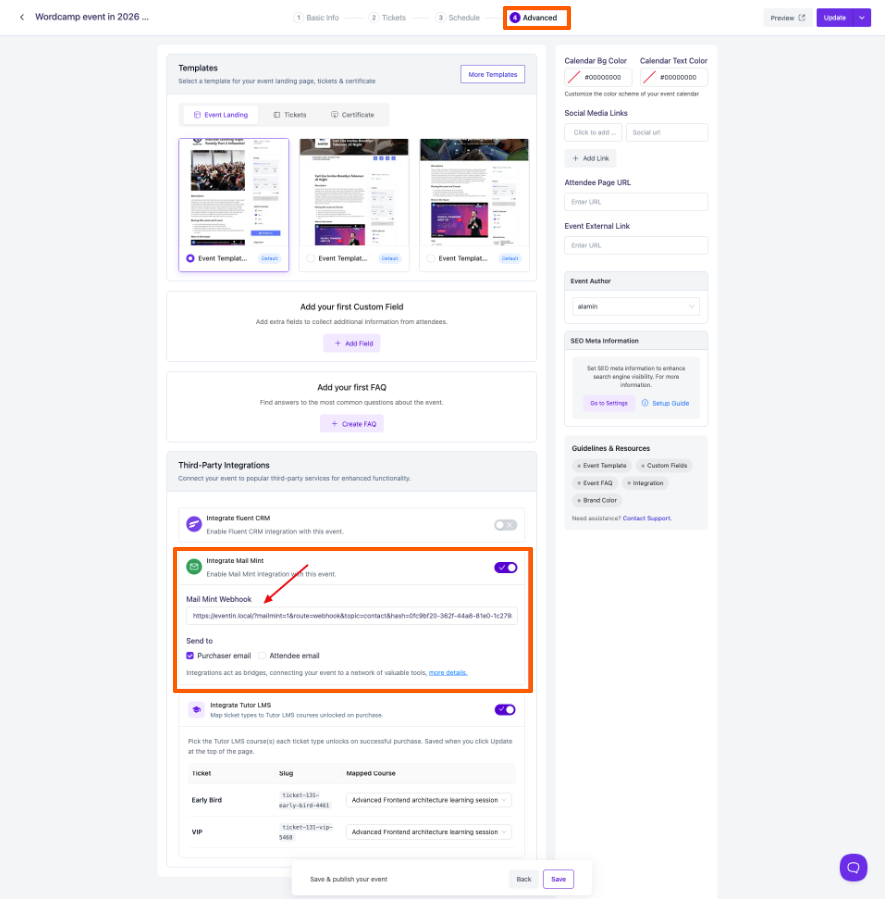This screenshot has height=899, width=885.
Task: Click the Setup Guide info icon
Action: (x=645, y=403)
